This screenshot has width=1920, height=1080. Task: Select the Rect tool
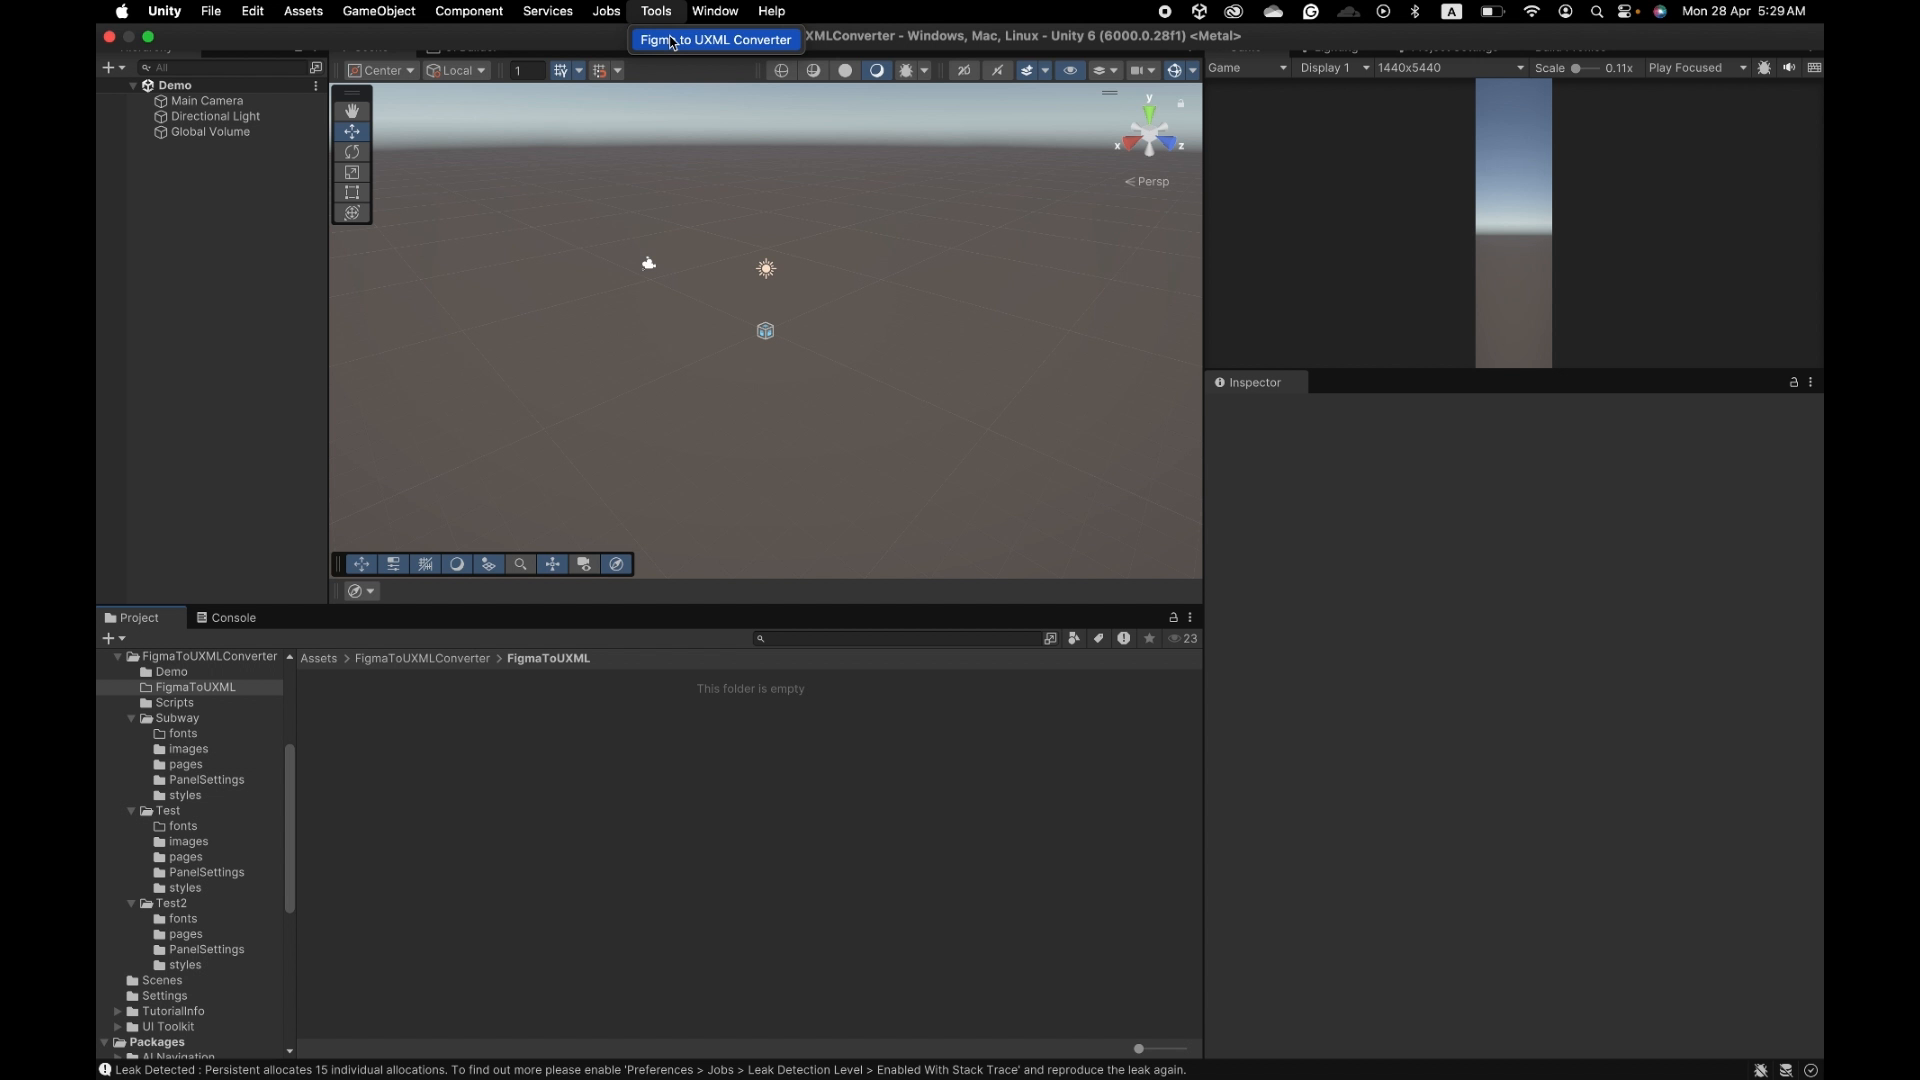[x=352, y=193]
